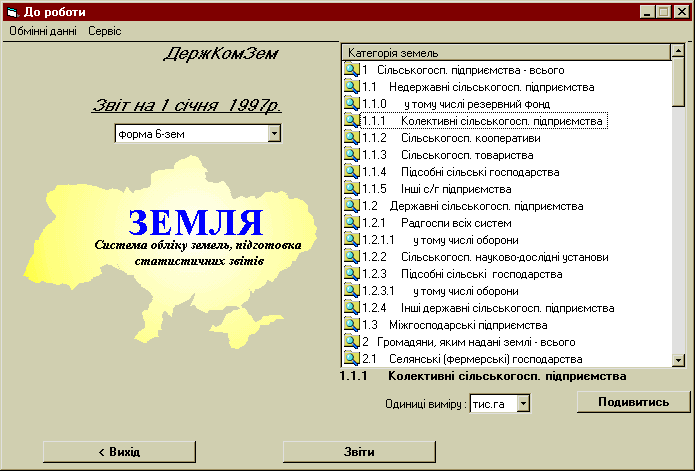The height and width of the screenshot is (471, 695).
Task: Close the До роботи window
Action: 681,12
